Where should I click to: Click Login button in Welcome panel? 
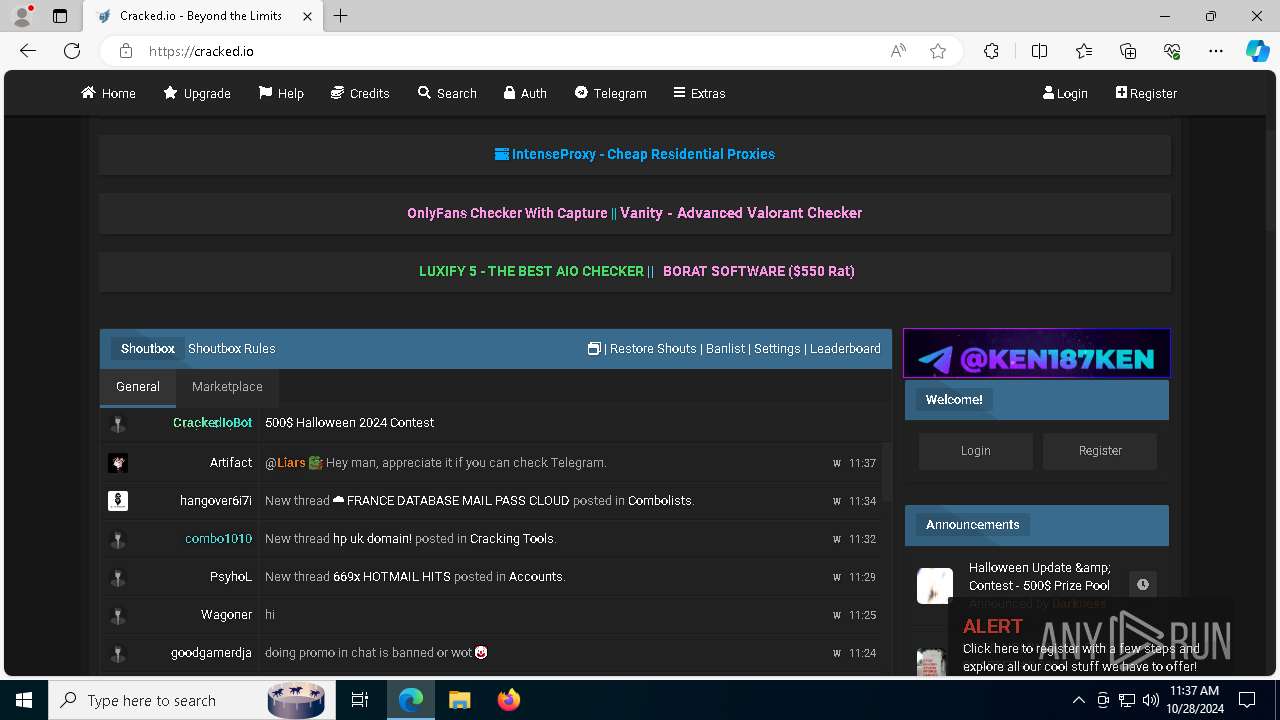(976, 451)
